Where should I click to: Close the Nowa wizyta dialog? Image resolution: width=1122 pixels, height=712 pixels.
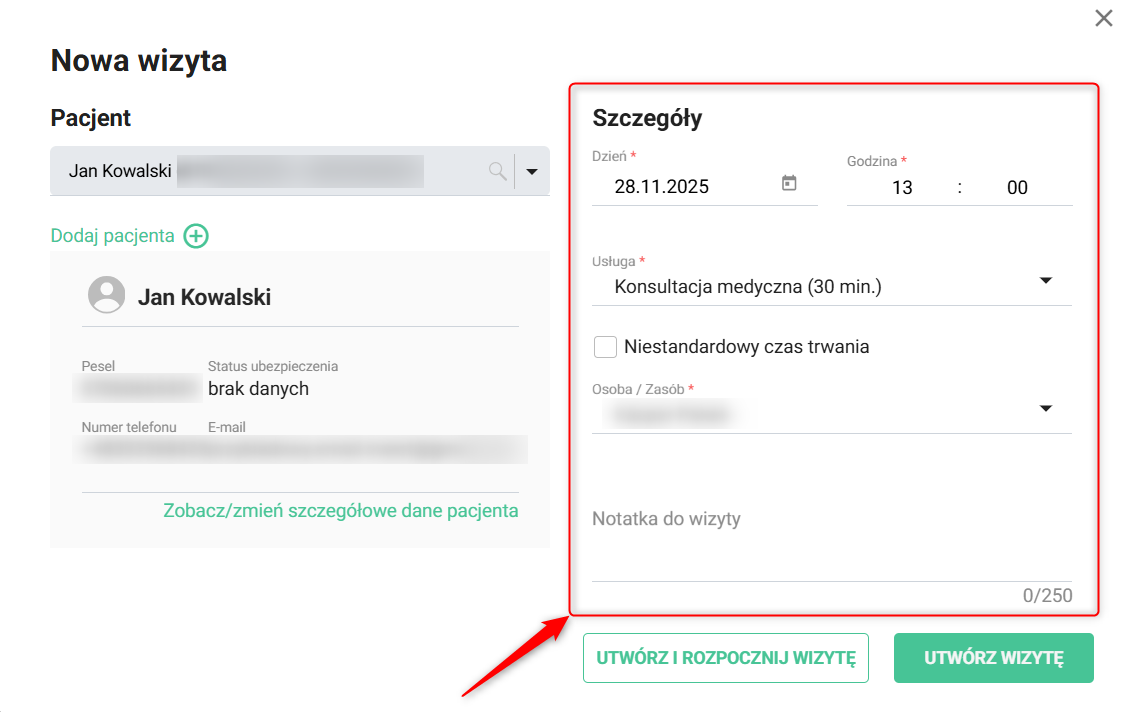tap(1103, 18)
